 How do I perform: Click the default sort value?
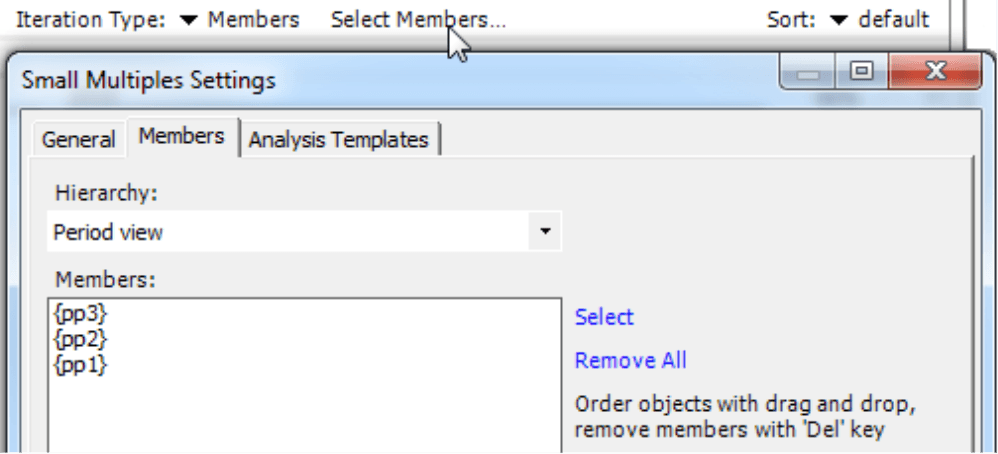pos(894,20)
